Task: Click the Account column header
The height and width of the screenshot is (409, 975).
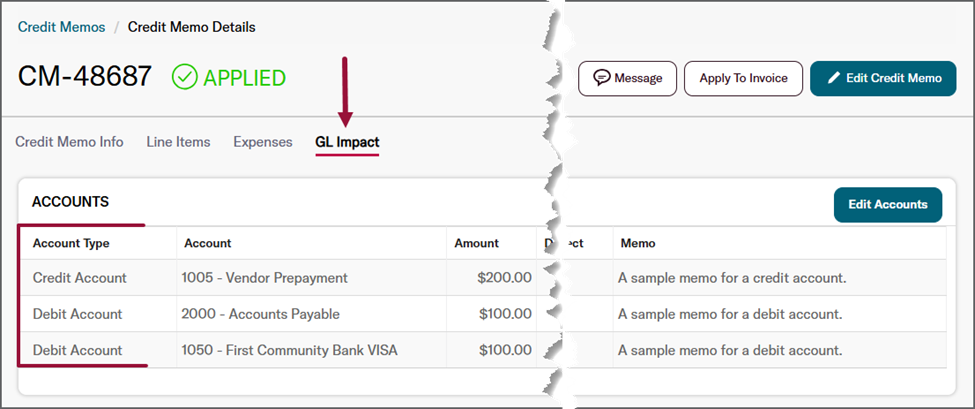Action: tap(207, 243)
